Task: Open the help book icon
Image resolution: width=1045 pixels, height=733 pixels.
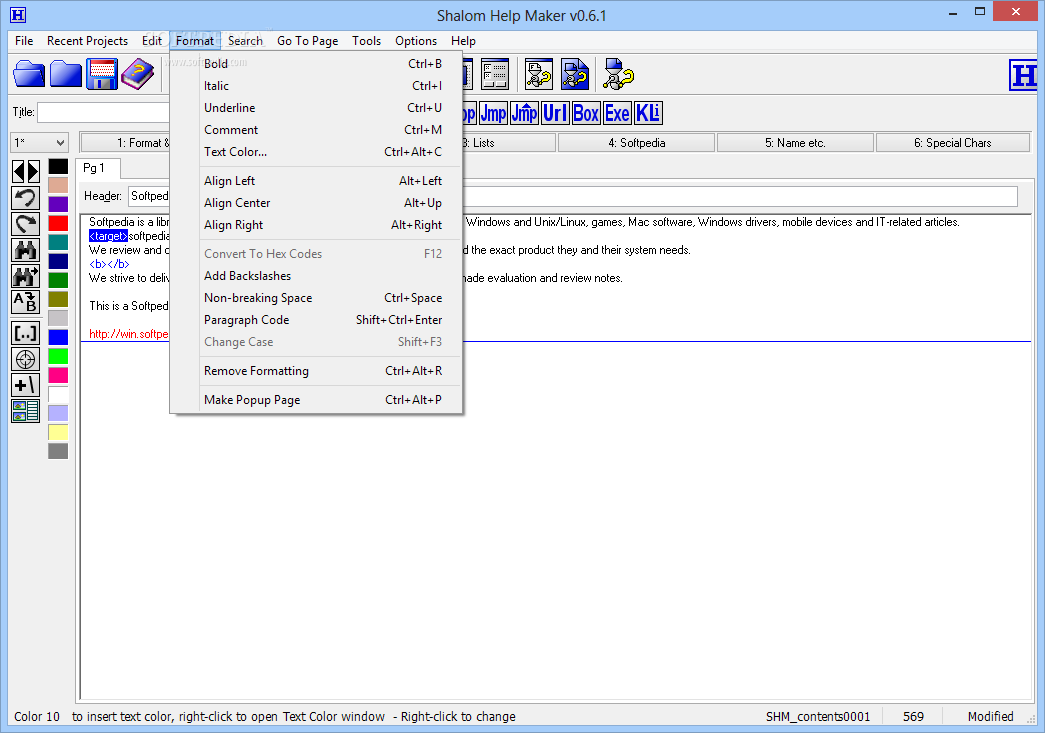Action: tap(138, 74)
